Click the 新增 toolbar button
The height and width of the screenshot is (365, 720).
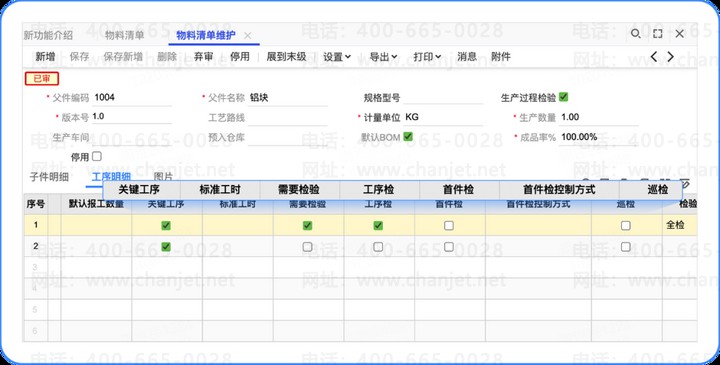coord(45,57)
